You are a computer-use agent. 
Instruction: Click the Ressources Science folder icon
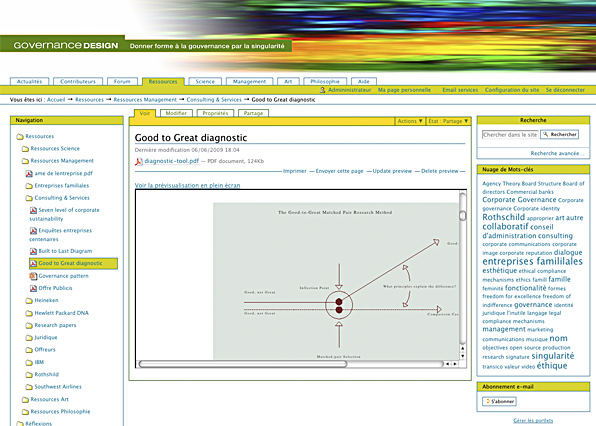pos(25,149)
